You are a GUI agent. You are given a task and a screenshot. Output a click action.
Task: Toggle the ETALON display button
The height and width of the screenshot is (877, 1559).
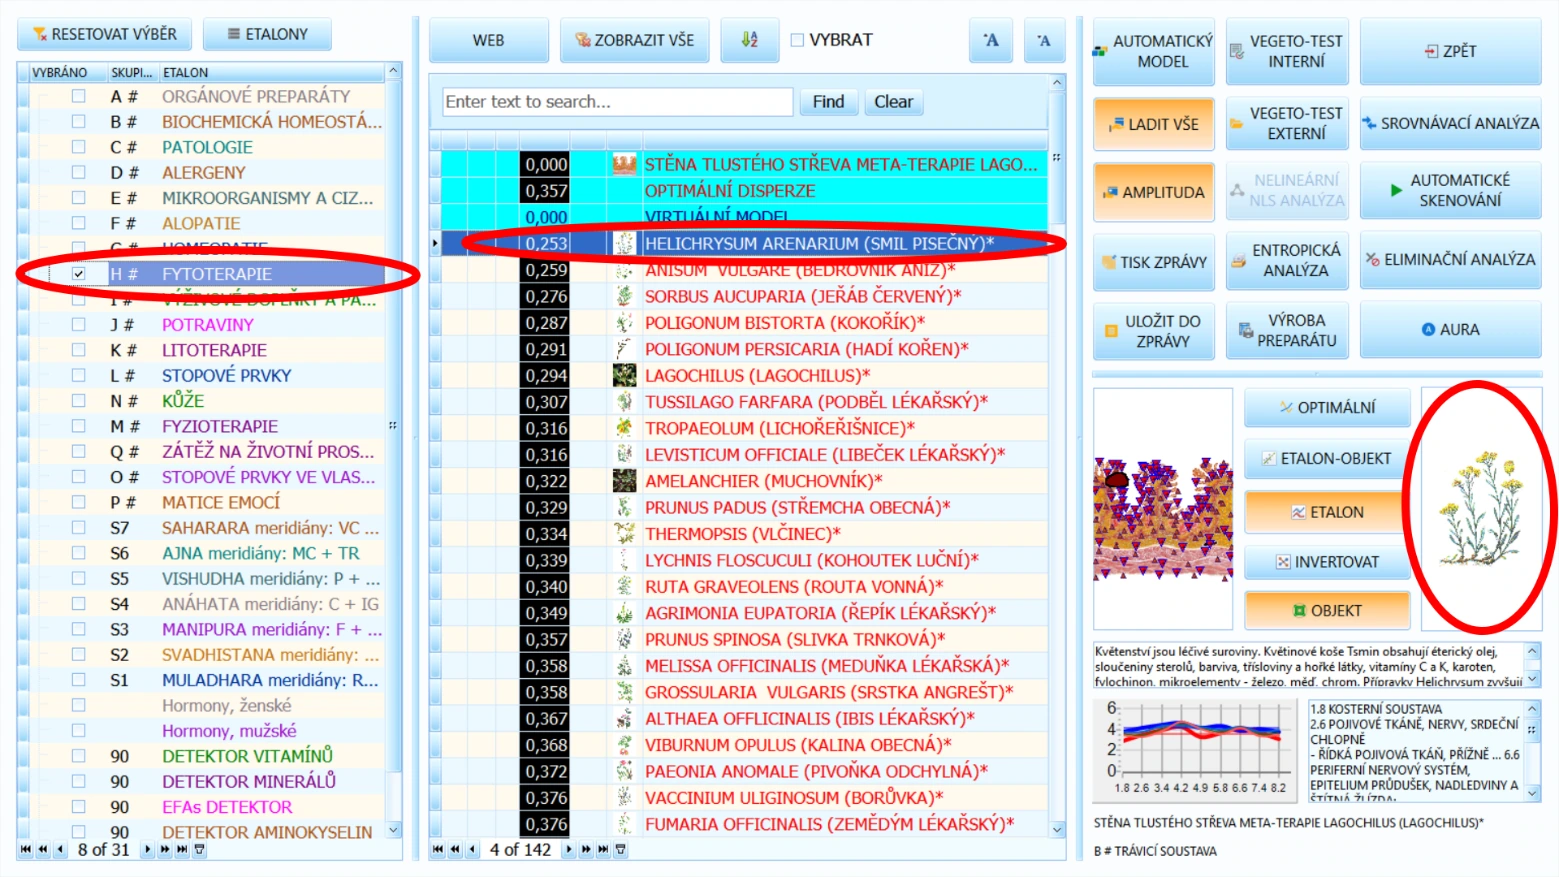tap(1327, 512)
